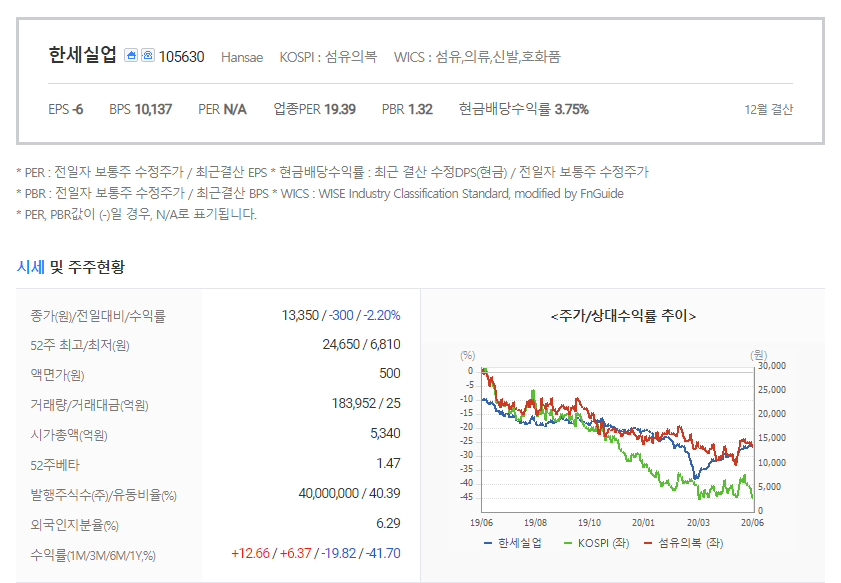Click the 한세실업 legend entry

513,543
